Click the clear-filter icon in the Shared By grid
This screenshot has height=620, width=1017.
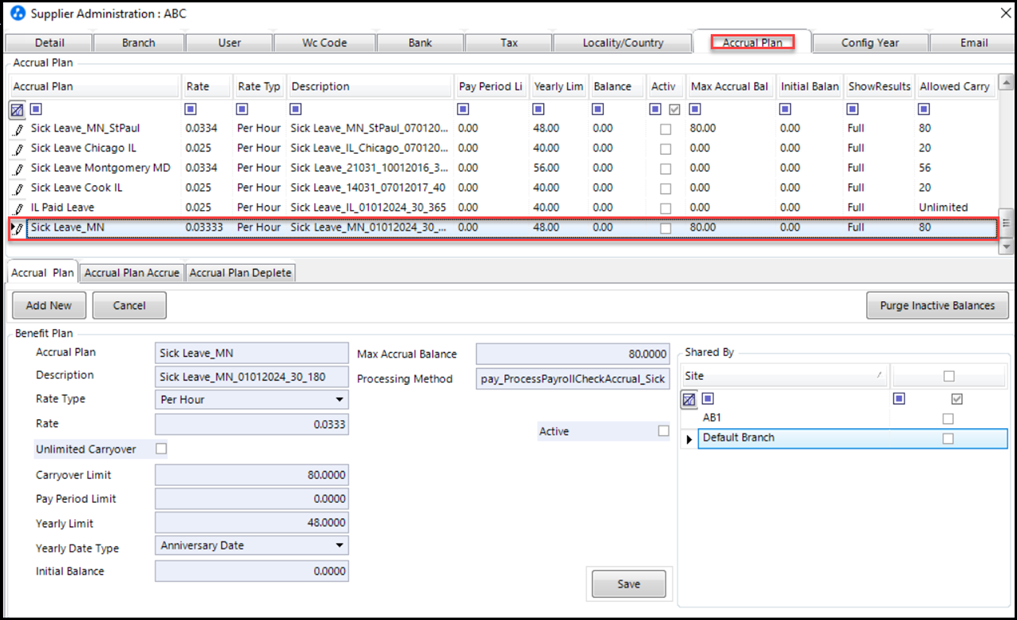(689, 399)
